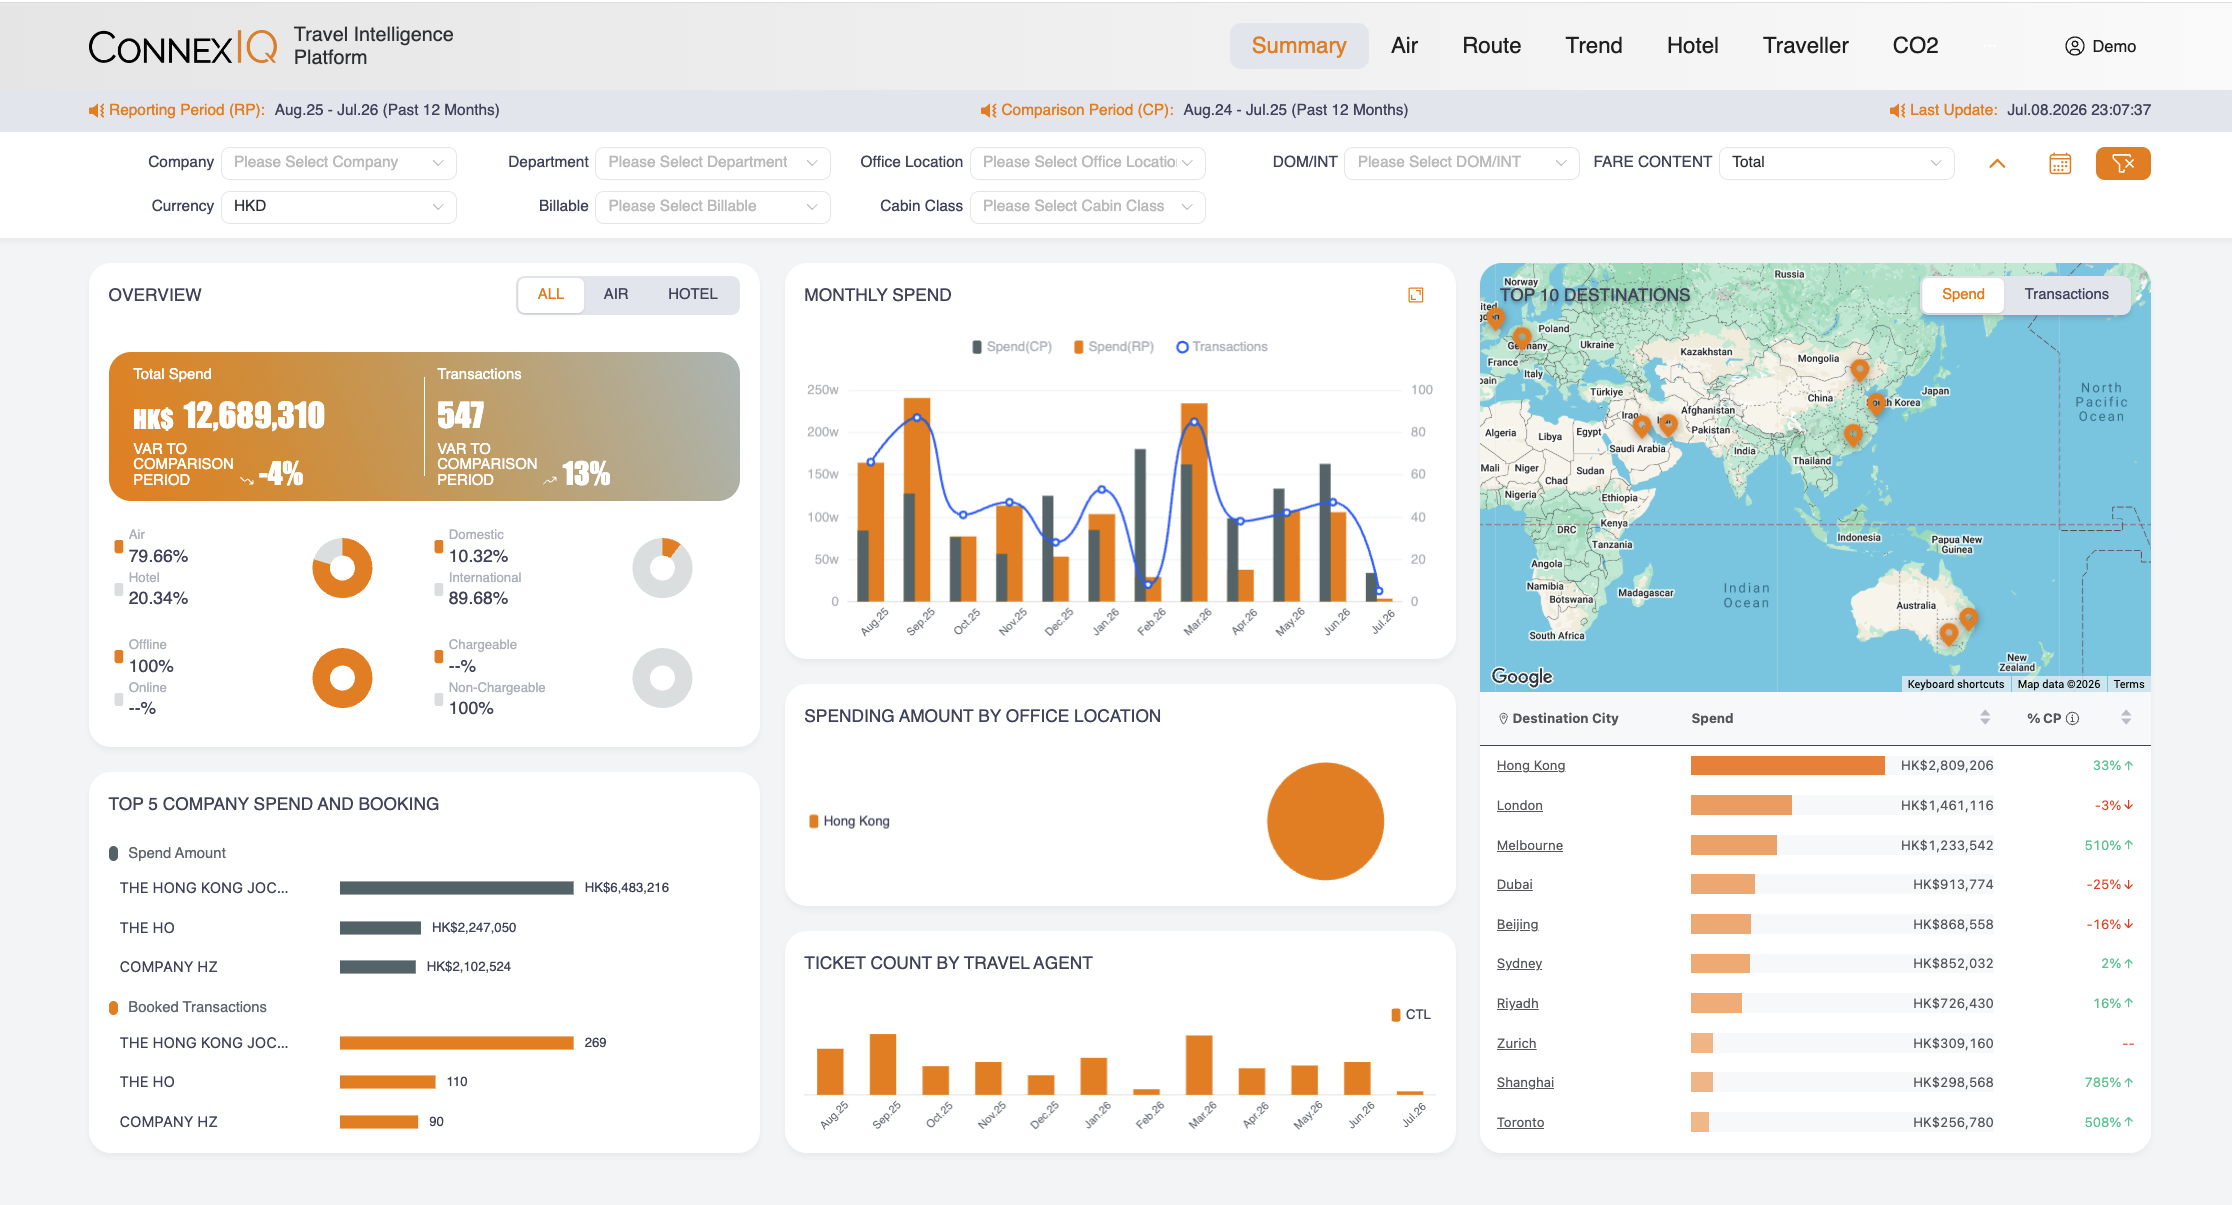Go to the Hotel tab
This screenshot has width=2232, height=1205.
tap(1692, 46)
